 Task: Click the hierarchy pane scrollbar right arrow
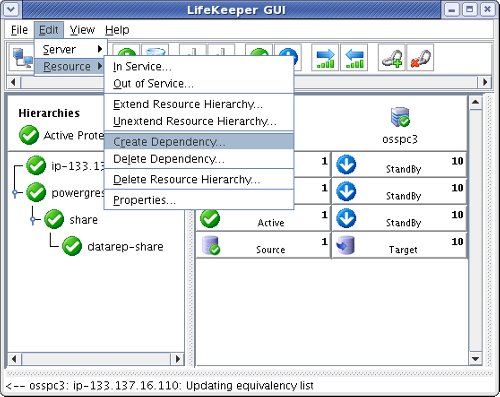[178, 359]
